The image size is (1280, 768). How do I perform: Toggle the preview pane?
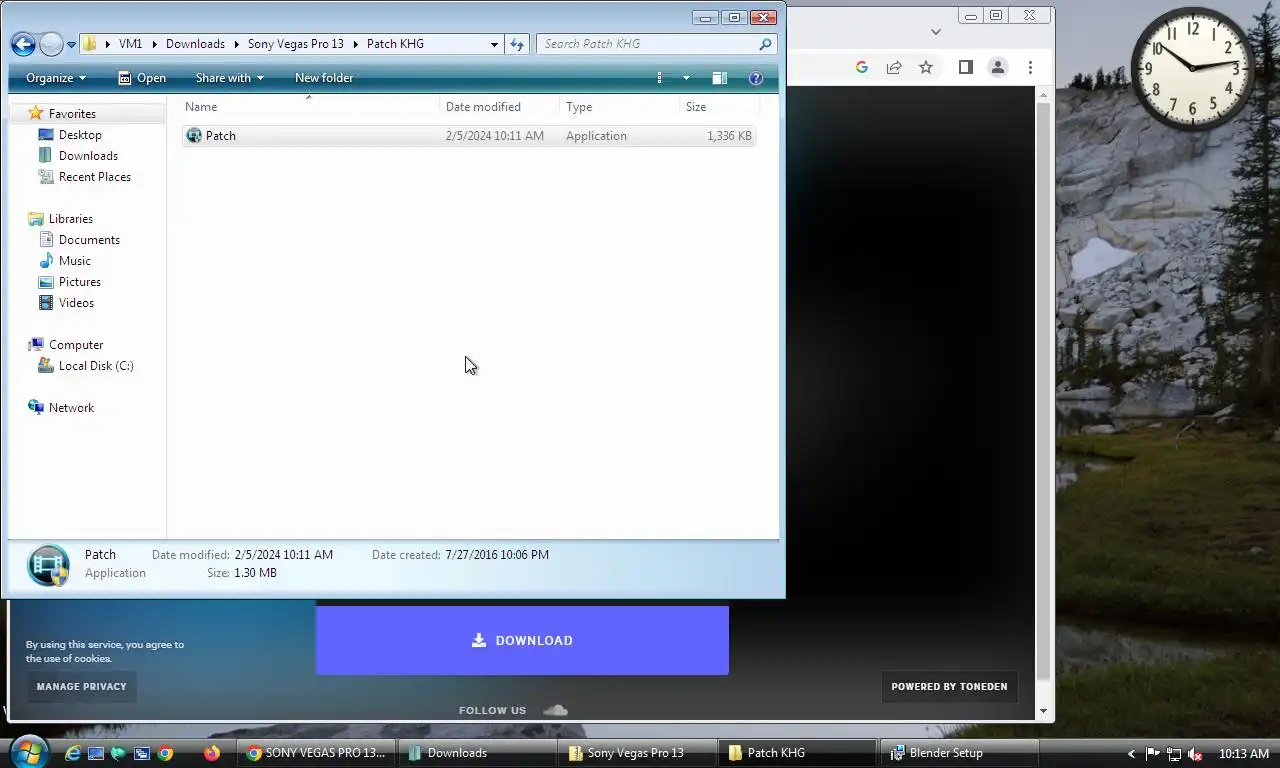(x=719, y=78)
